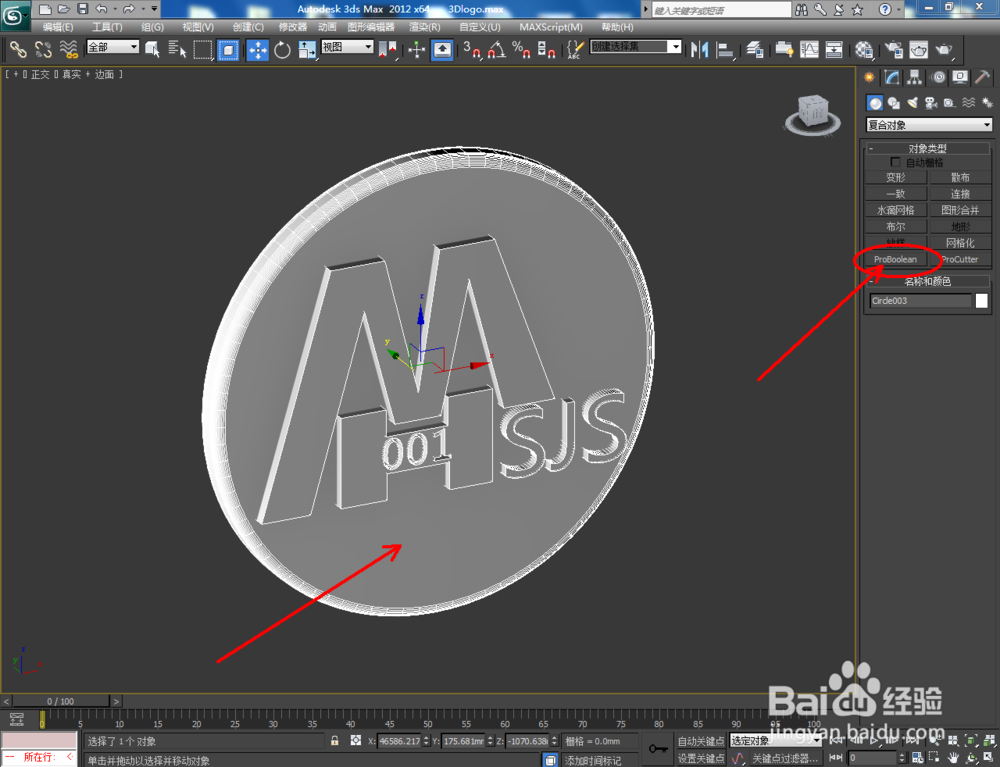Open the 创建(C) menu
This screenshot has height=767, width=1000.
(x=248, y=27)
